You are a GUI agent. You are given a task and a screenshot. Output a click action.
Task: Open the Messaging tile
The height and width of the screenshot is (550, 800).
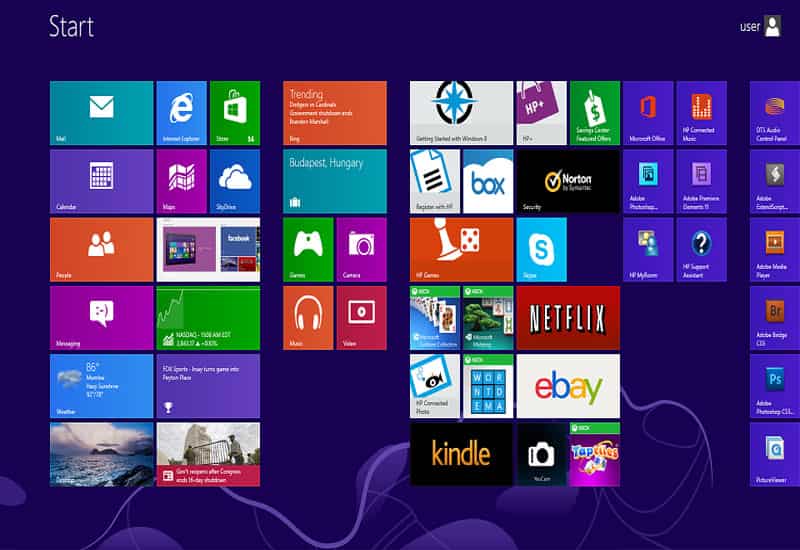pos(102,318)
